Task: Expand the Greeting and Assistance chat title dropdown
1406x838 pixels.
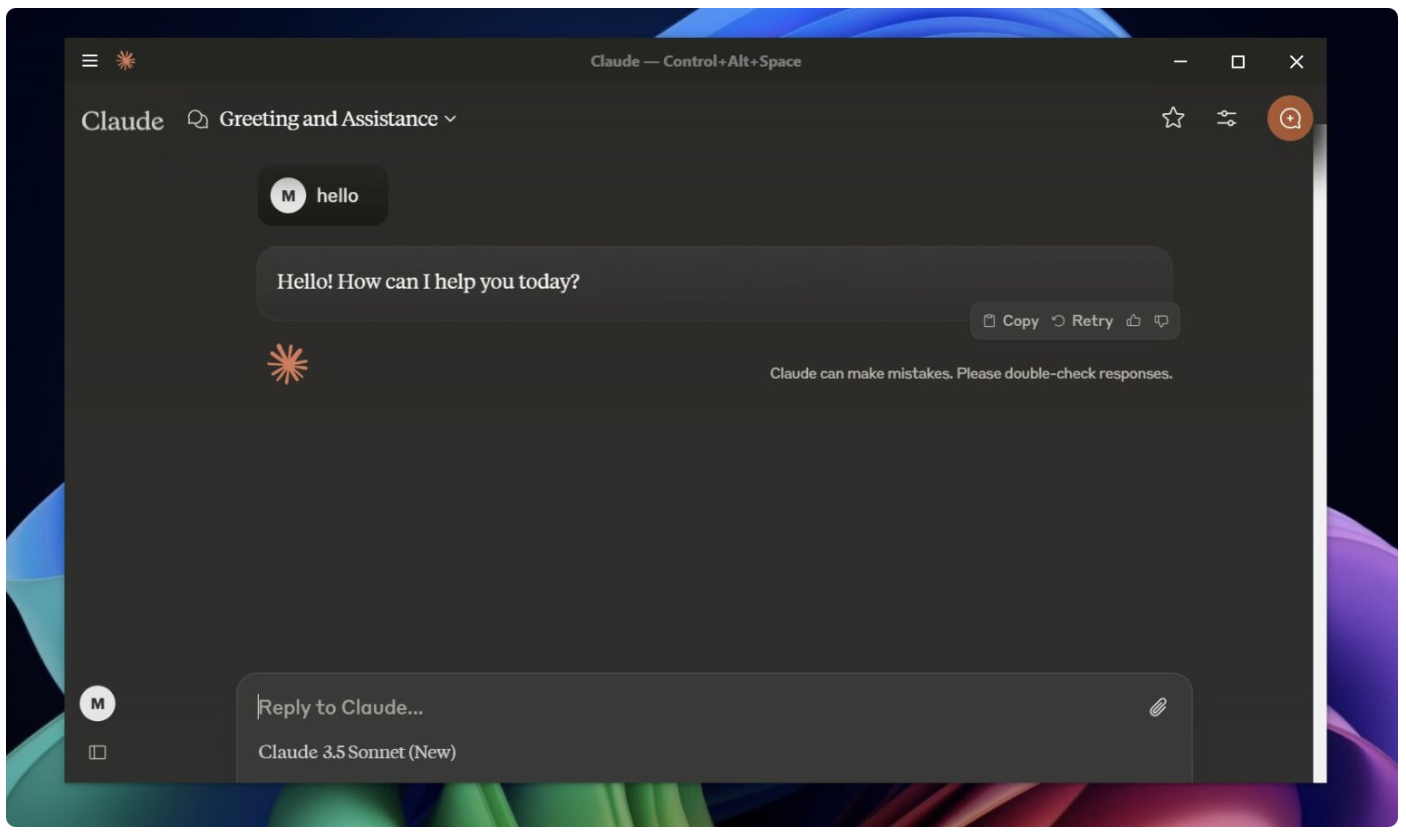Action: pos(338,119)
